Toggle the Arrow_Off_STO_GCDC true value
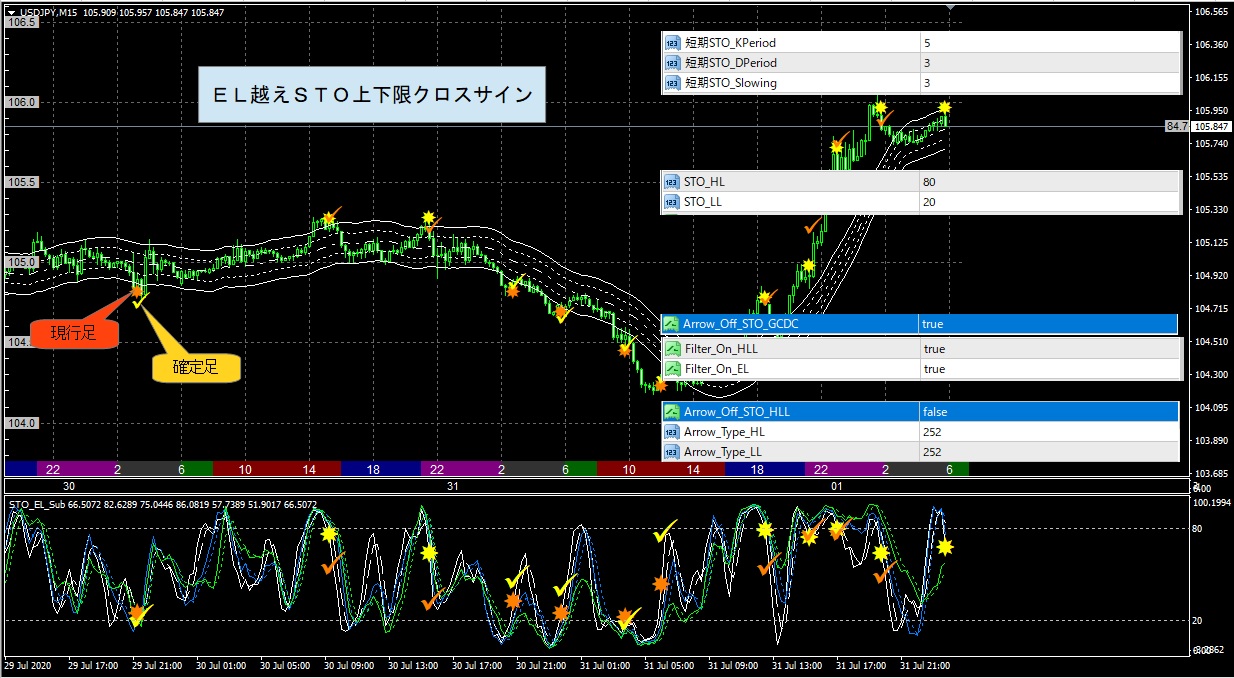Image resolution: width=1234 pixels, height=678 pixels. (1048, 324)
